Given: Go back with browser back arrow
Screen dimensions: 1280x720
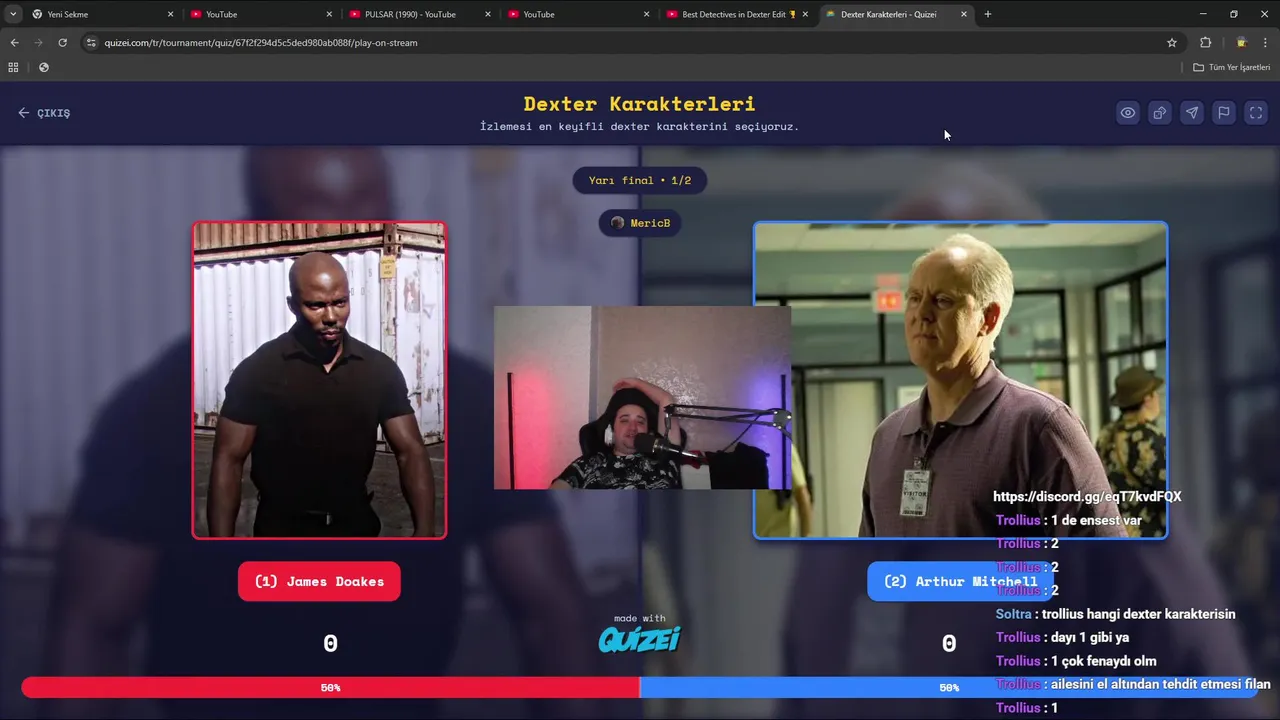Looking at the screenshot, I should point(14,43).
